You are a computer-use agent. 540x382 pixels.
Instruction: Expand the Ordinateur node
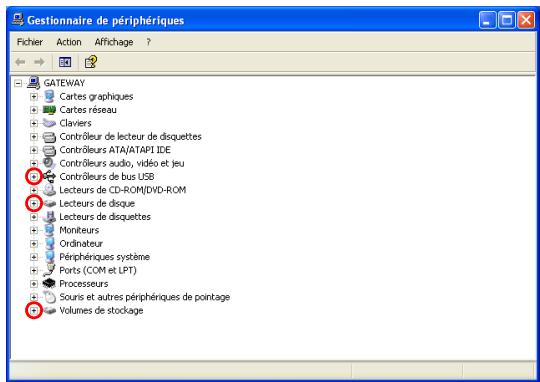tap(34, 244)
